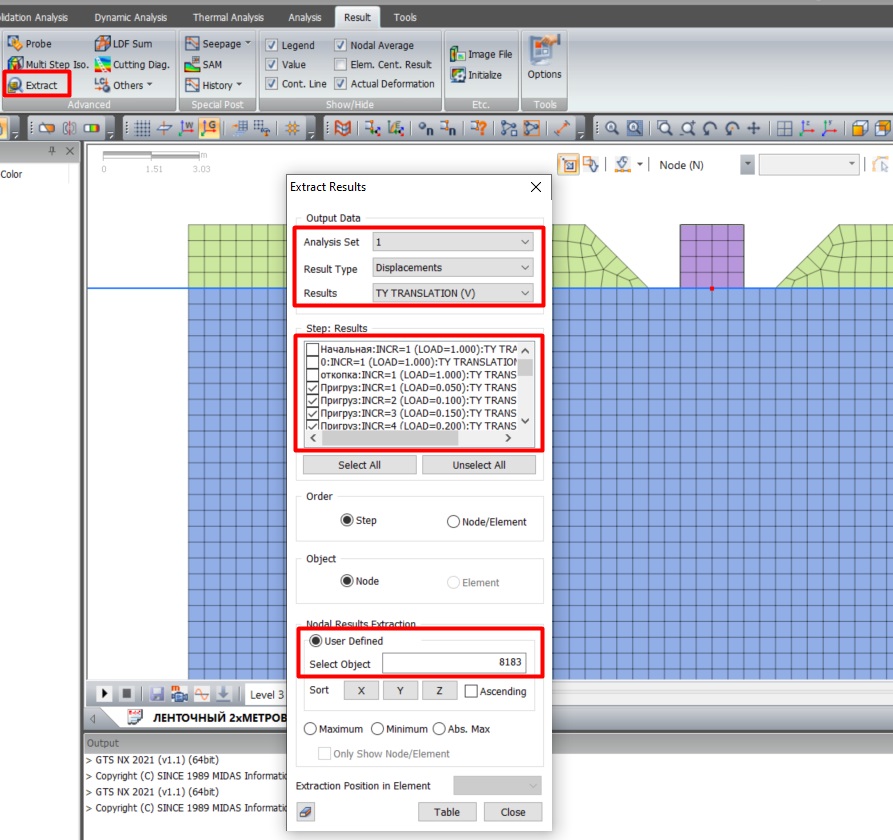This screenshot has width=893, height=840.
Task: Click the Table button
Action: [447, 812]
